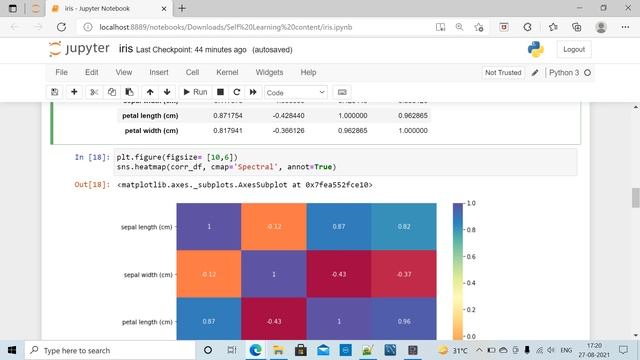Click the petal width (cm) table row header
Image resolution: width=640 pixels, height=360 pixels.
pyautogui.click(x=151, y=131)
